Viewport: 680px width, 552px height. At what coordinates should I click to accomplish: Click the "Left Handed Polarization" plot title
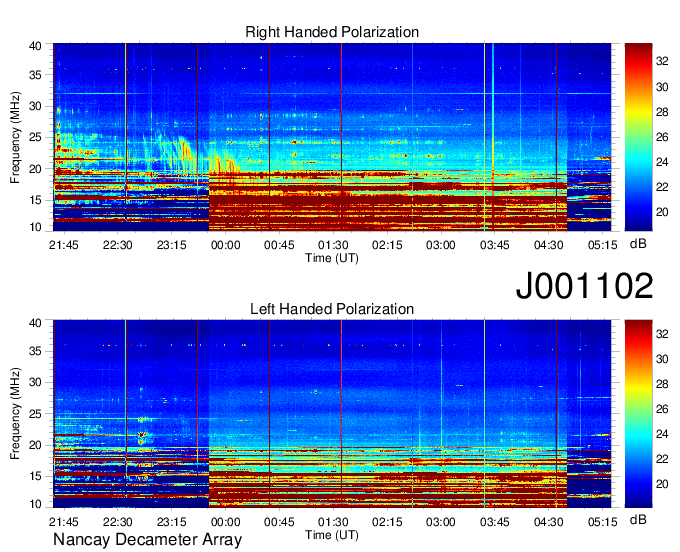click(x=332, y=309)
